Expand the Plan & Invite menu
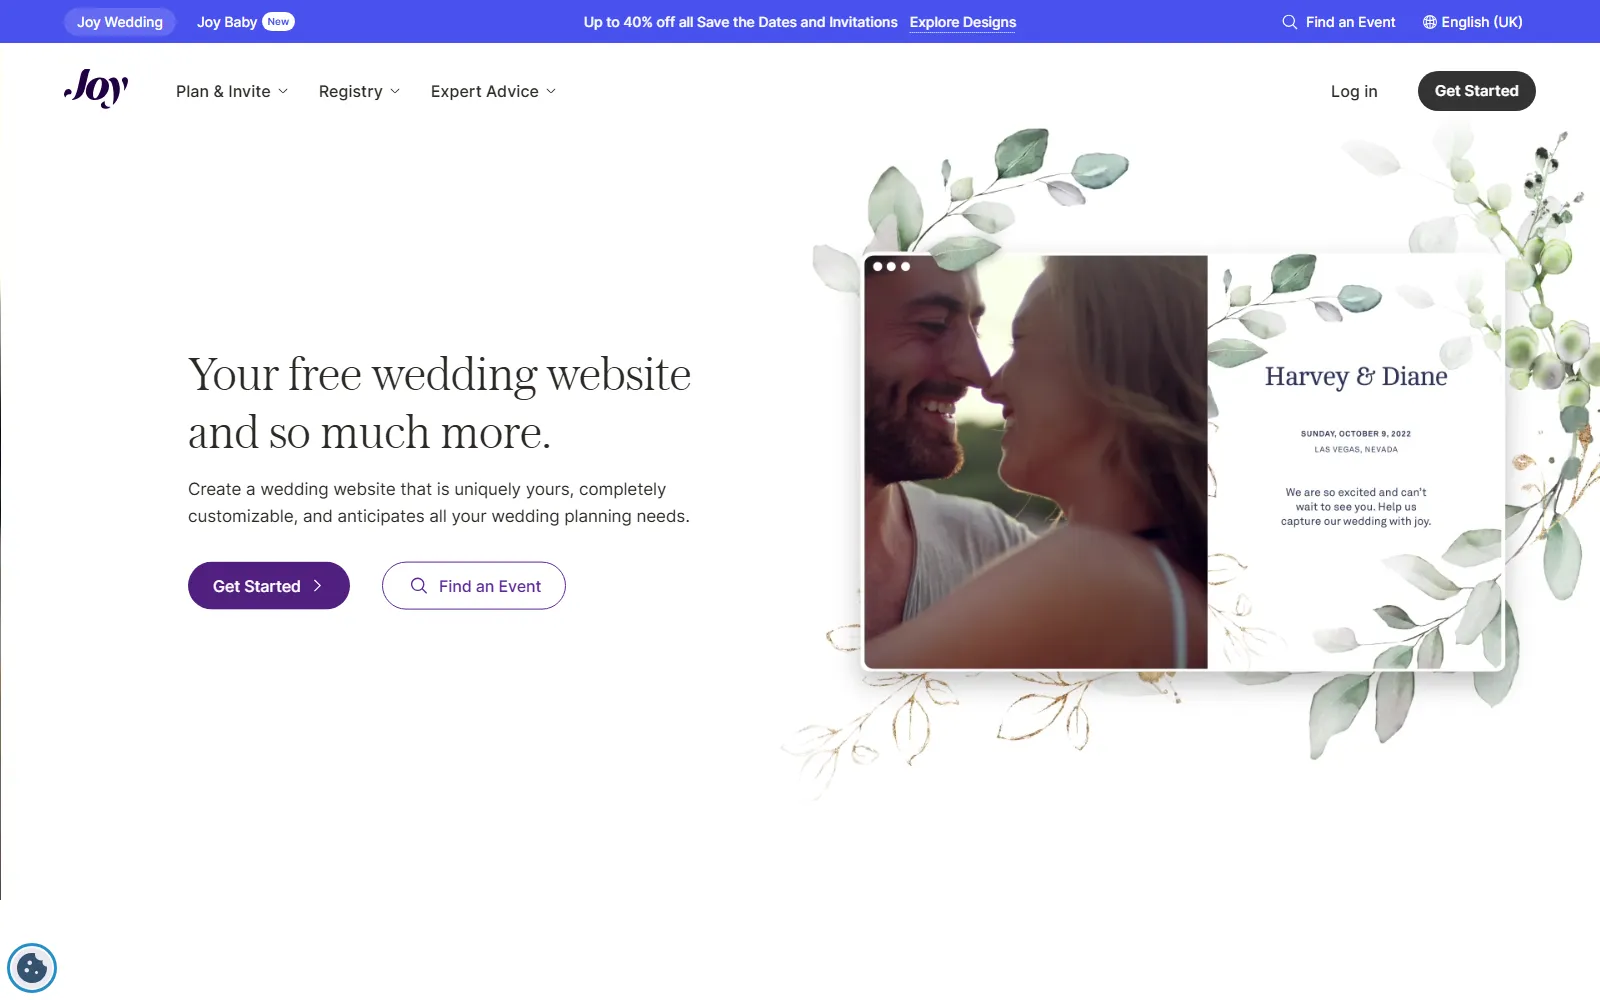The width and height of the screenshot is (1600, 1000). [x=232, y=91]
